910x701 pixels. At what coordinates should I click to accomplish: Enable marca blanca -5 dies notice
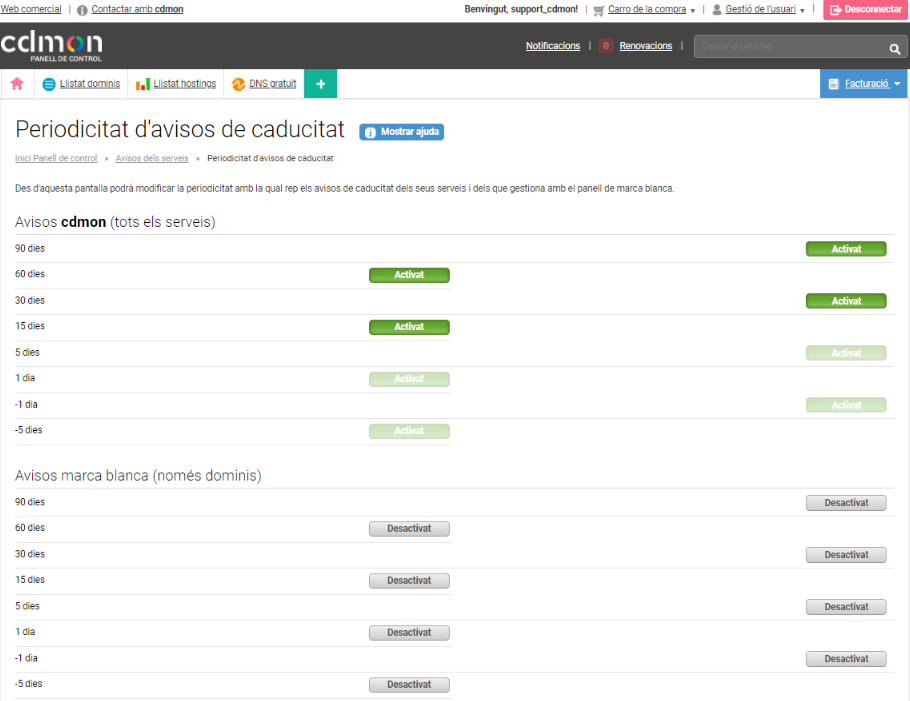coord(409,685)
